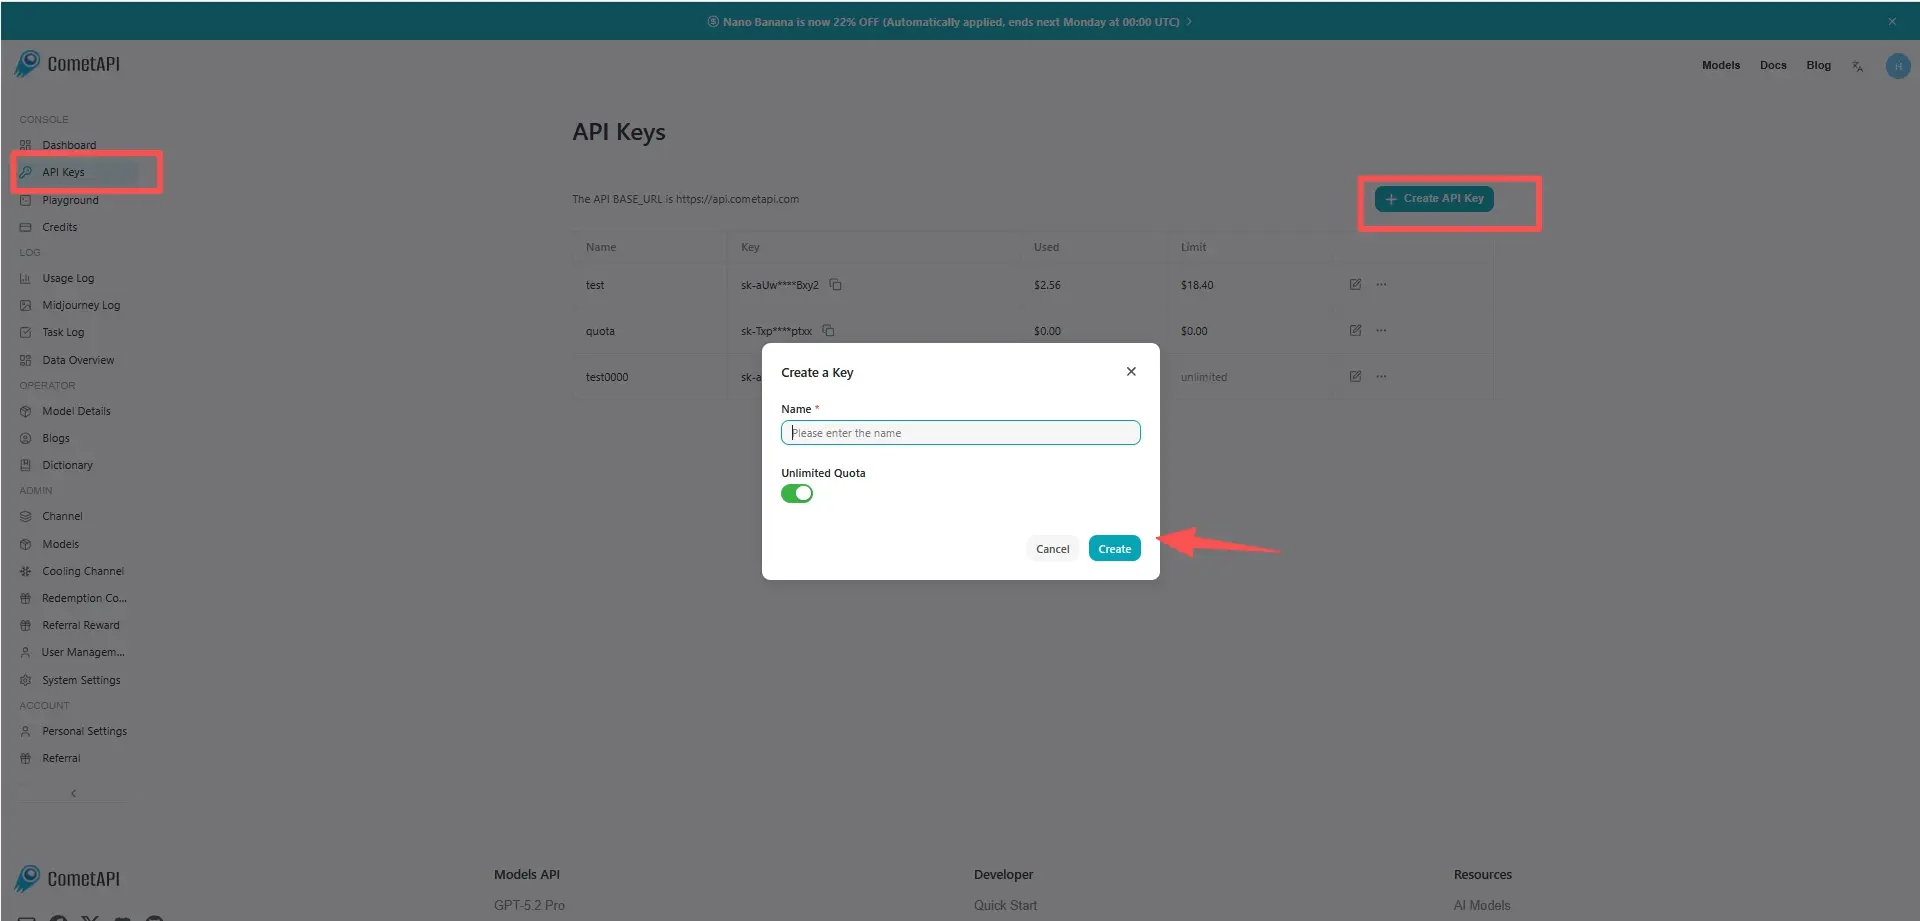Cancel the Create a Key dialog
1920x921 pixels.
pyautogui.click(x=1052, y=549)
